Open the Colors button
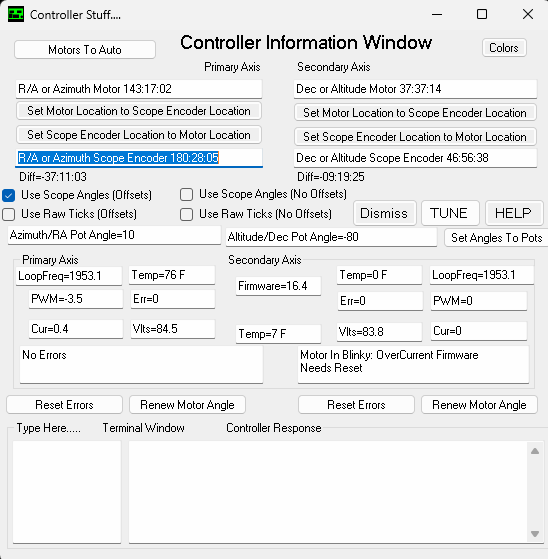The width and height of the screenshot is (548, 559). click(504, 48)
